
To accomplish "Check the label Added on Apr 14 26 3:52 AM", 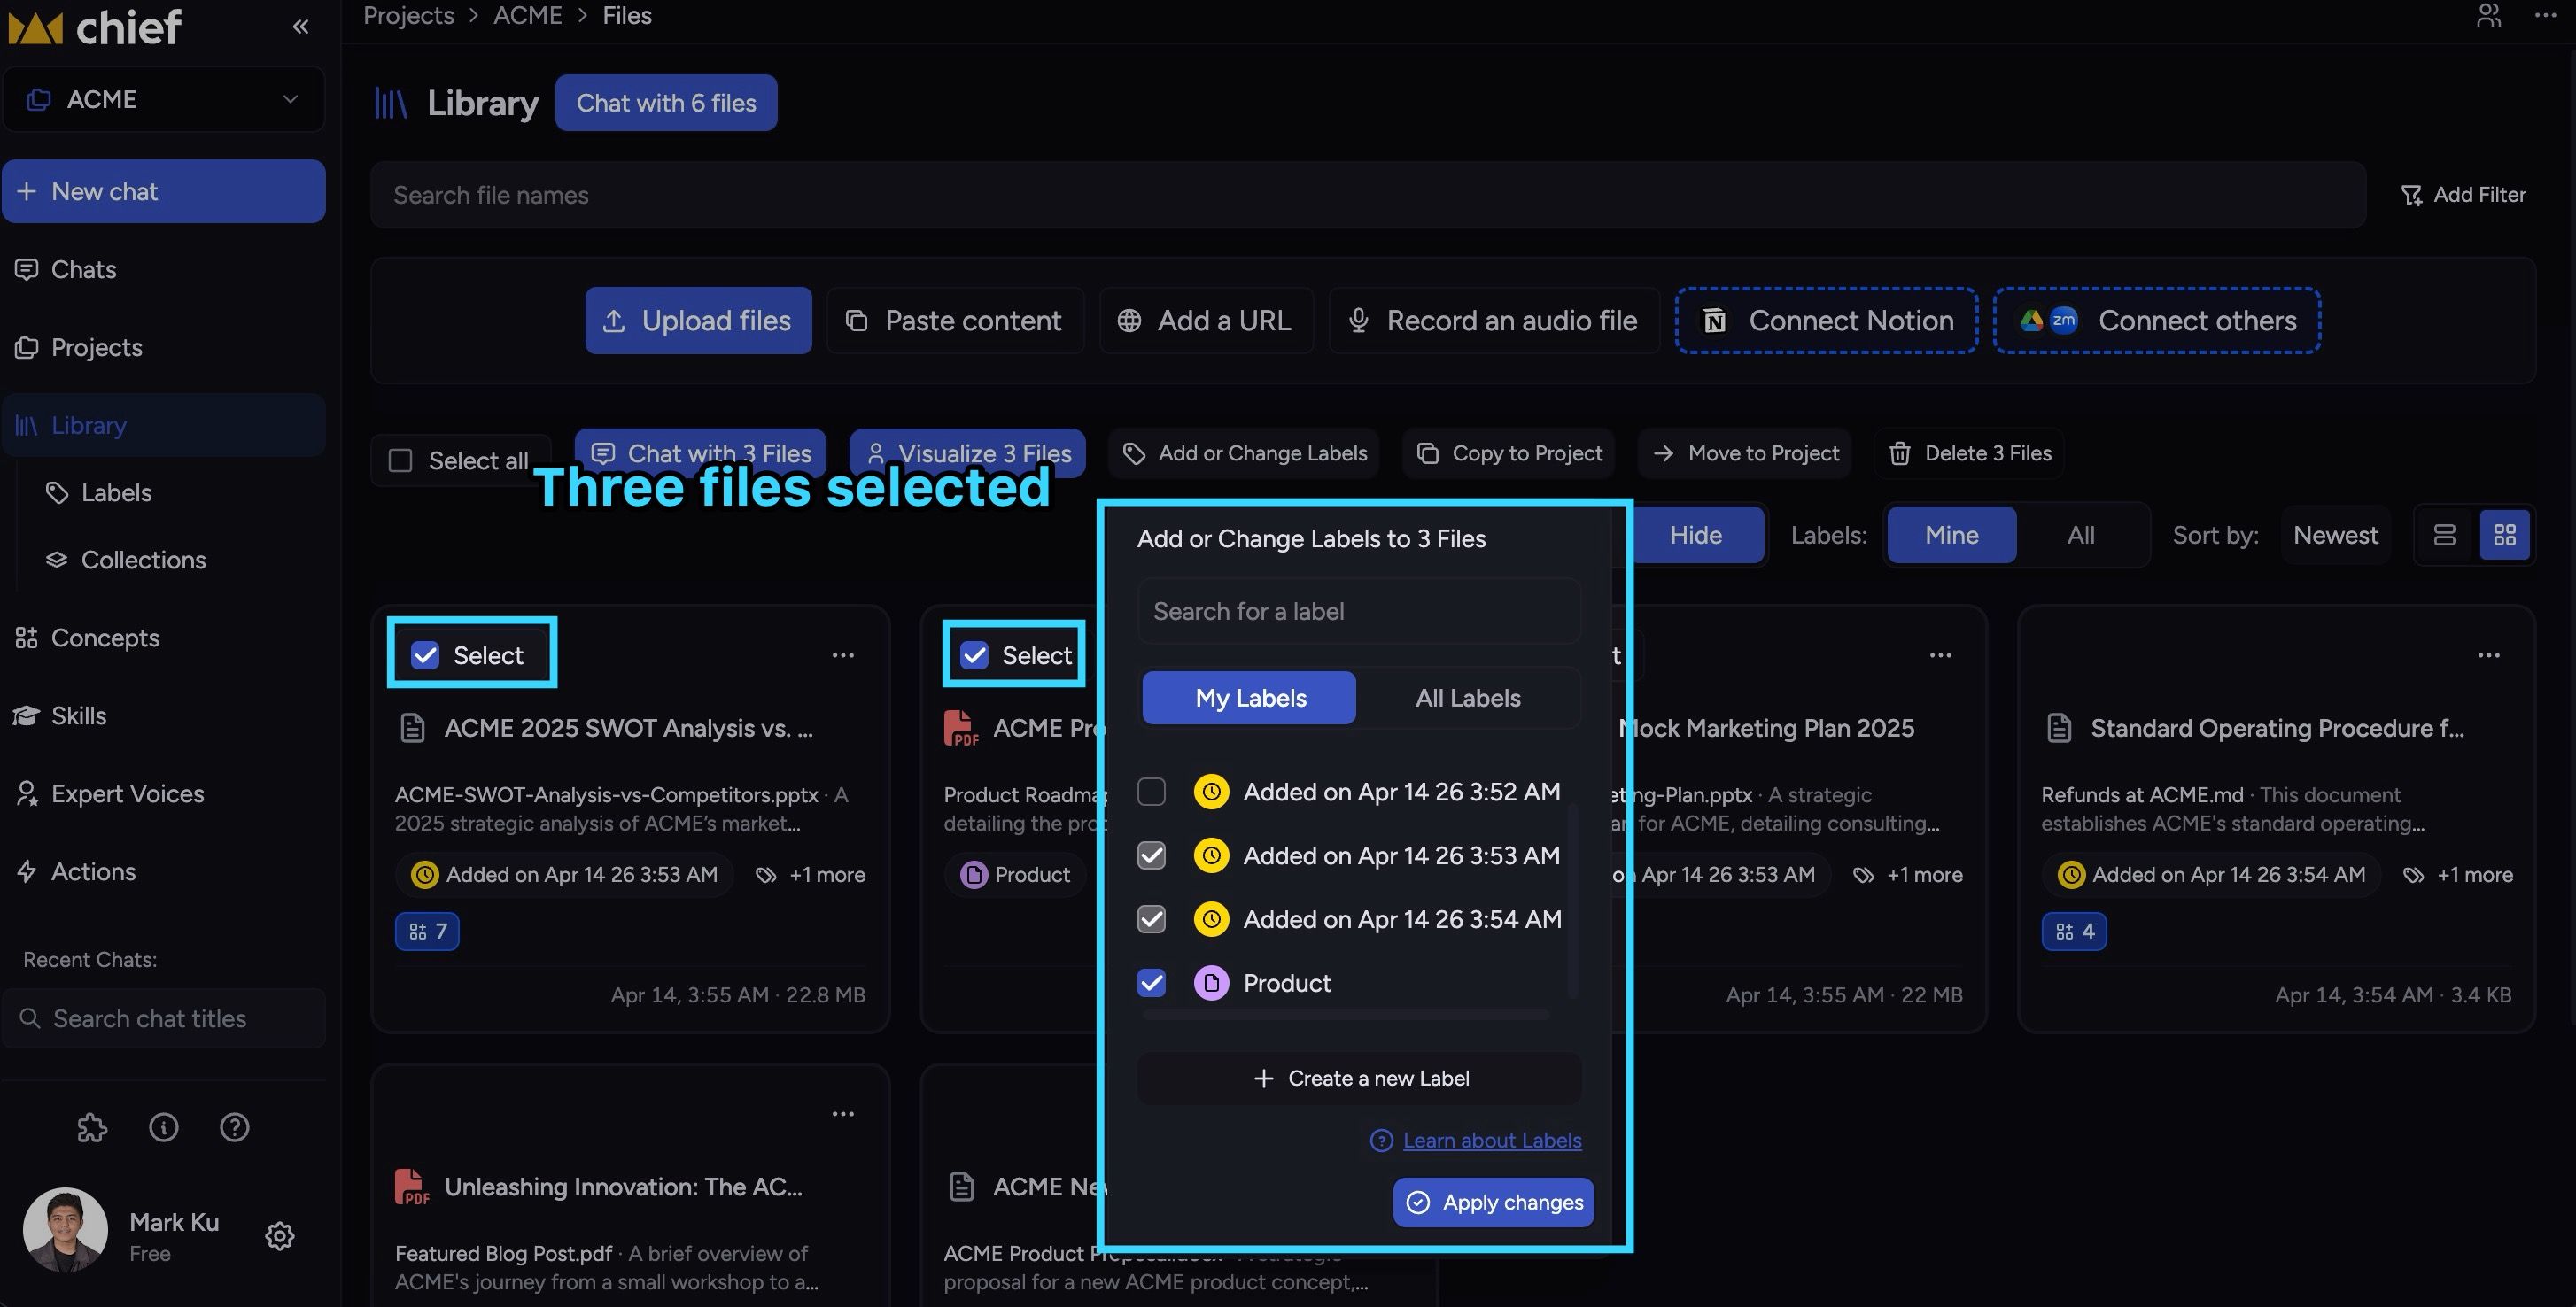I will [x=1151, y=792].
